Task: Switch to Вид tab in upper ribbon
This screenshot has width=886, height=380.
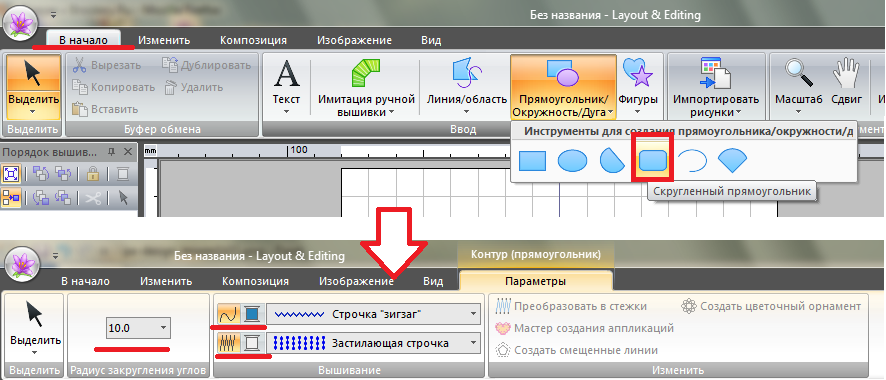Action: (431, 40)
